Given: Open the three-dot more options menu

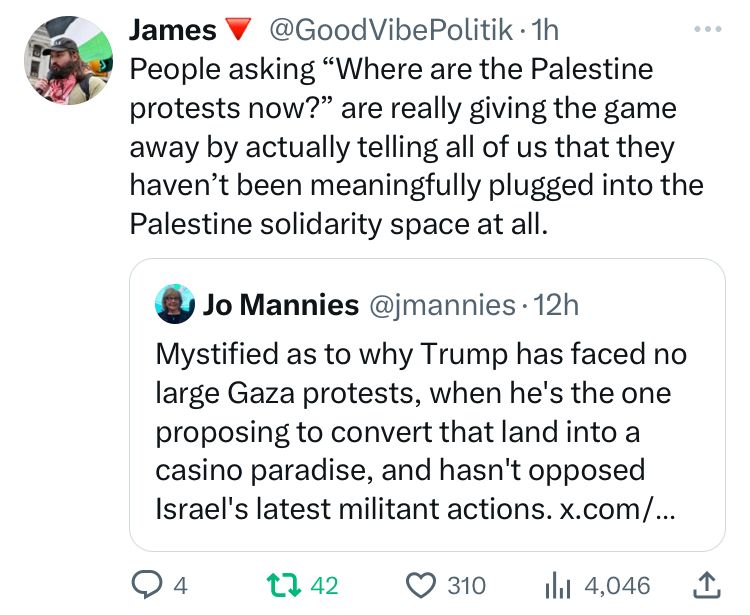Looking at the screenshot, I should (x=707, y=30).
